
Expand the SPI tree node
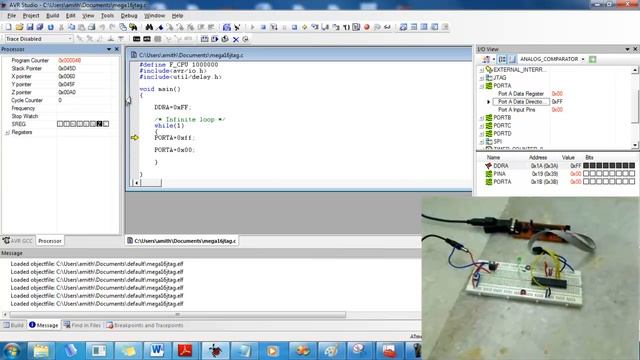coord(482,142)
